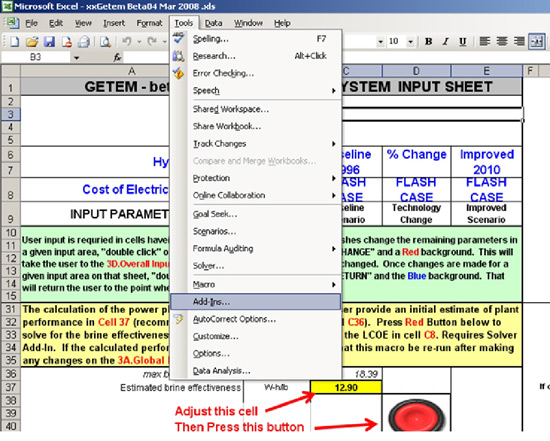Open the font size dropdown arrow

tap(410, 42)
